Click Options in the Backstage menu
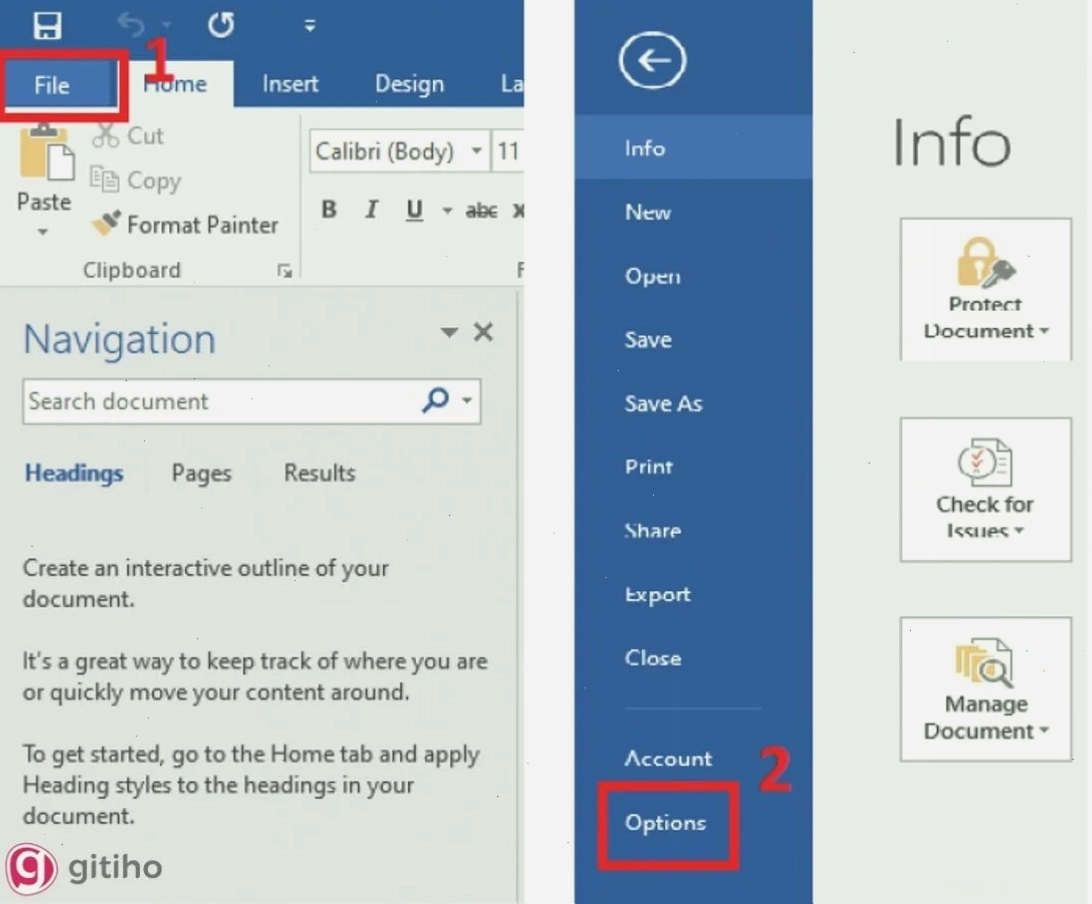The width and height of the screenshot is (1092, 904). (665, 823)
